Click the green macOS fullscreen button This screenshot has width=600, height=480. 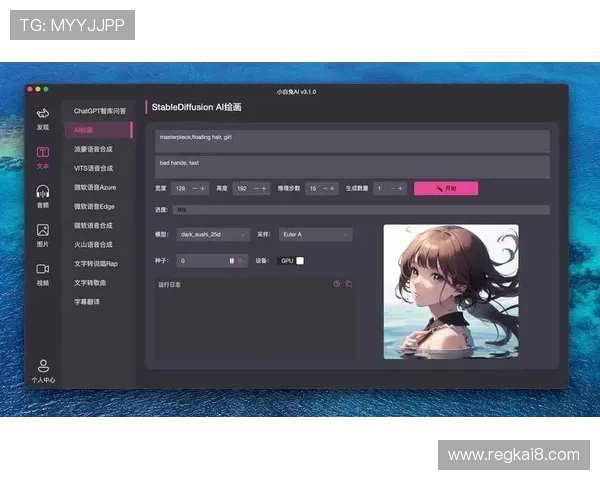[46, 89]
